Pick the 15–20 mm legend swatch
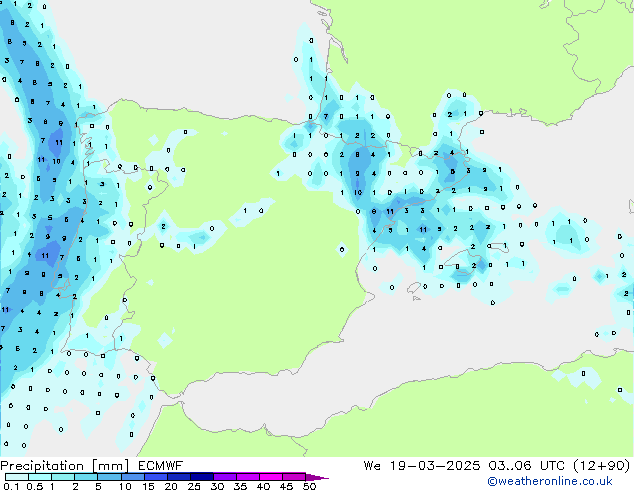The width and height of the screenshot is (634, 490). point(156,477)
